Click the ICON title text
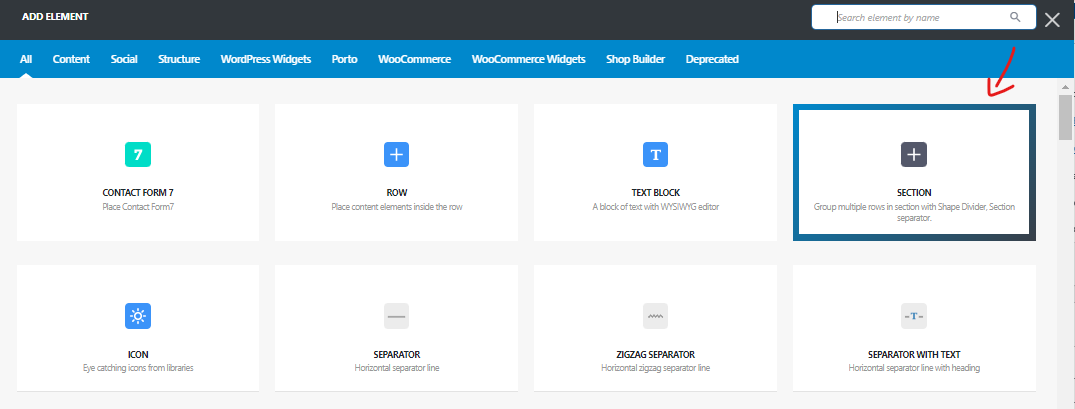Screen dimensions: 1075x409 tap(138, 355)
